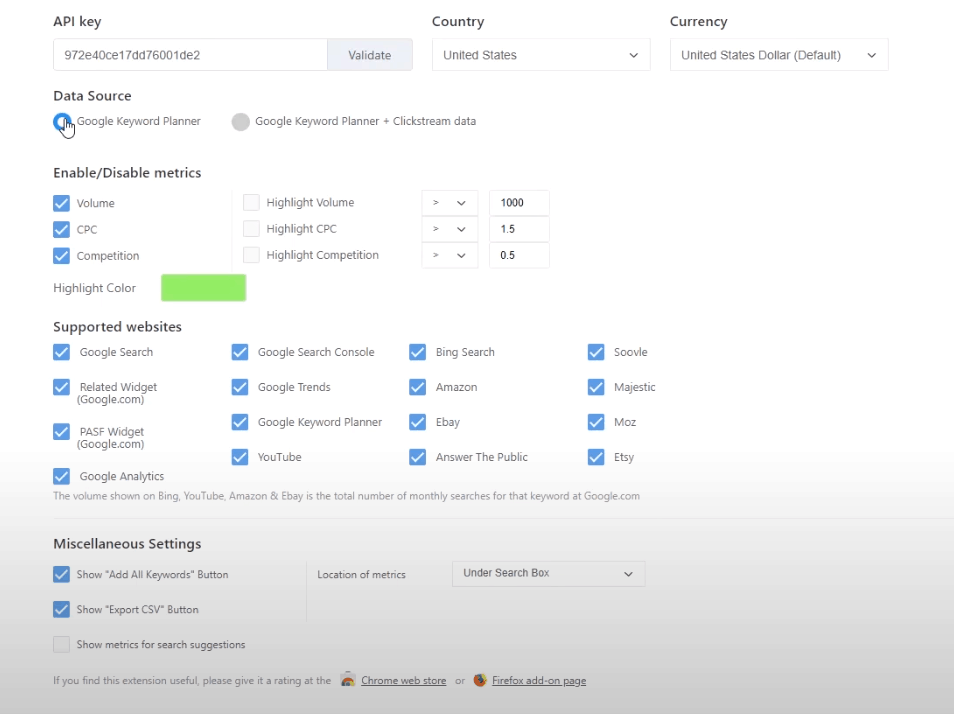Image resolution: width=954 pixels, height=714 pixels.
Task: Toggle YouTube supported website checkbox
Action: tap(240, 457)
